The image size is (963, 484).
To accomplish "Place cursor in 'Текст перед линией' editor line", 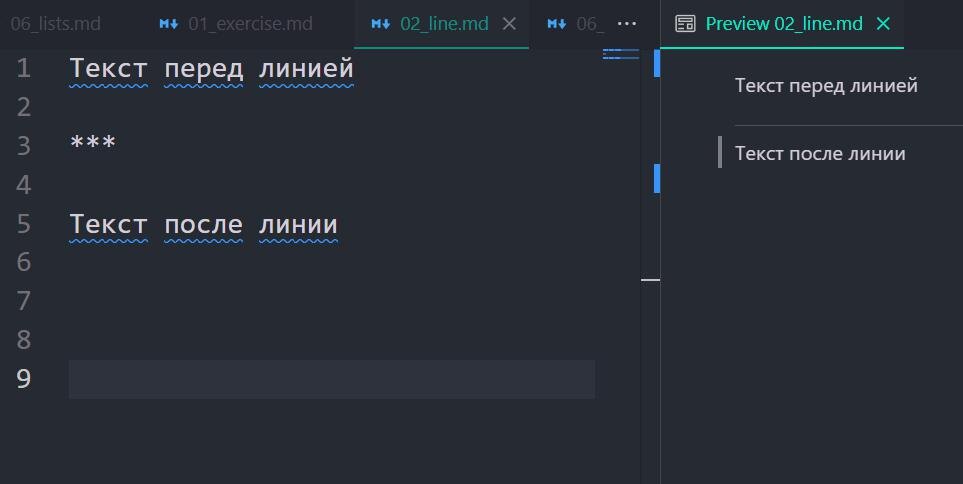I will click(x=212, y=68).
